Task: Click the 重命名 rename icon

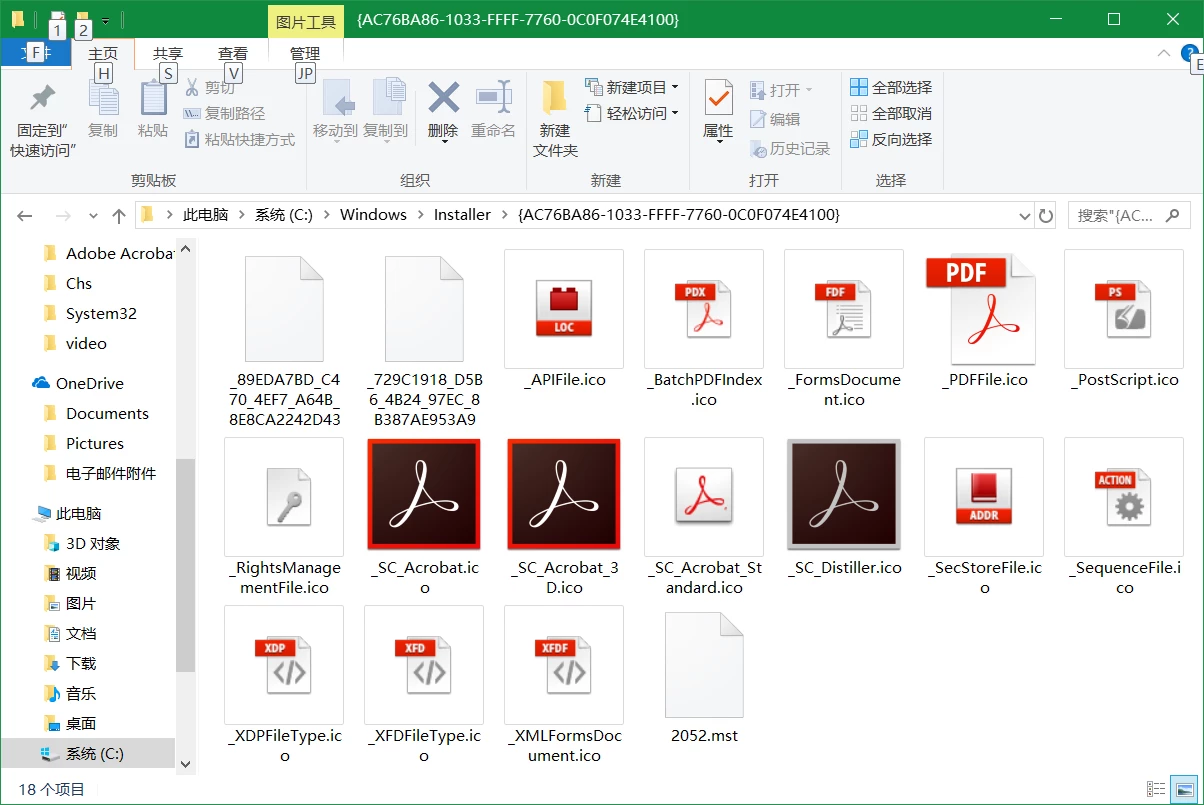Action: click(493, 98)
